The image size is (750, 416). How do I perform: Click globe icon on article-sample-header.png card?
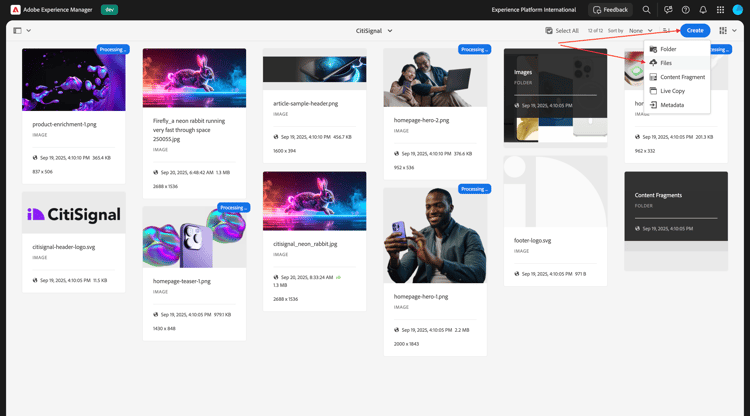(x=276, y=137)
